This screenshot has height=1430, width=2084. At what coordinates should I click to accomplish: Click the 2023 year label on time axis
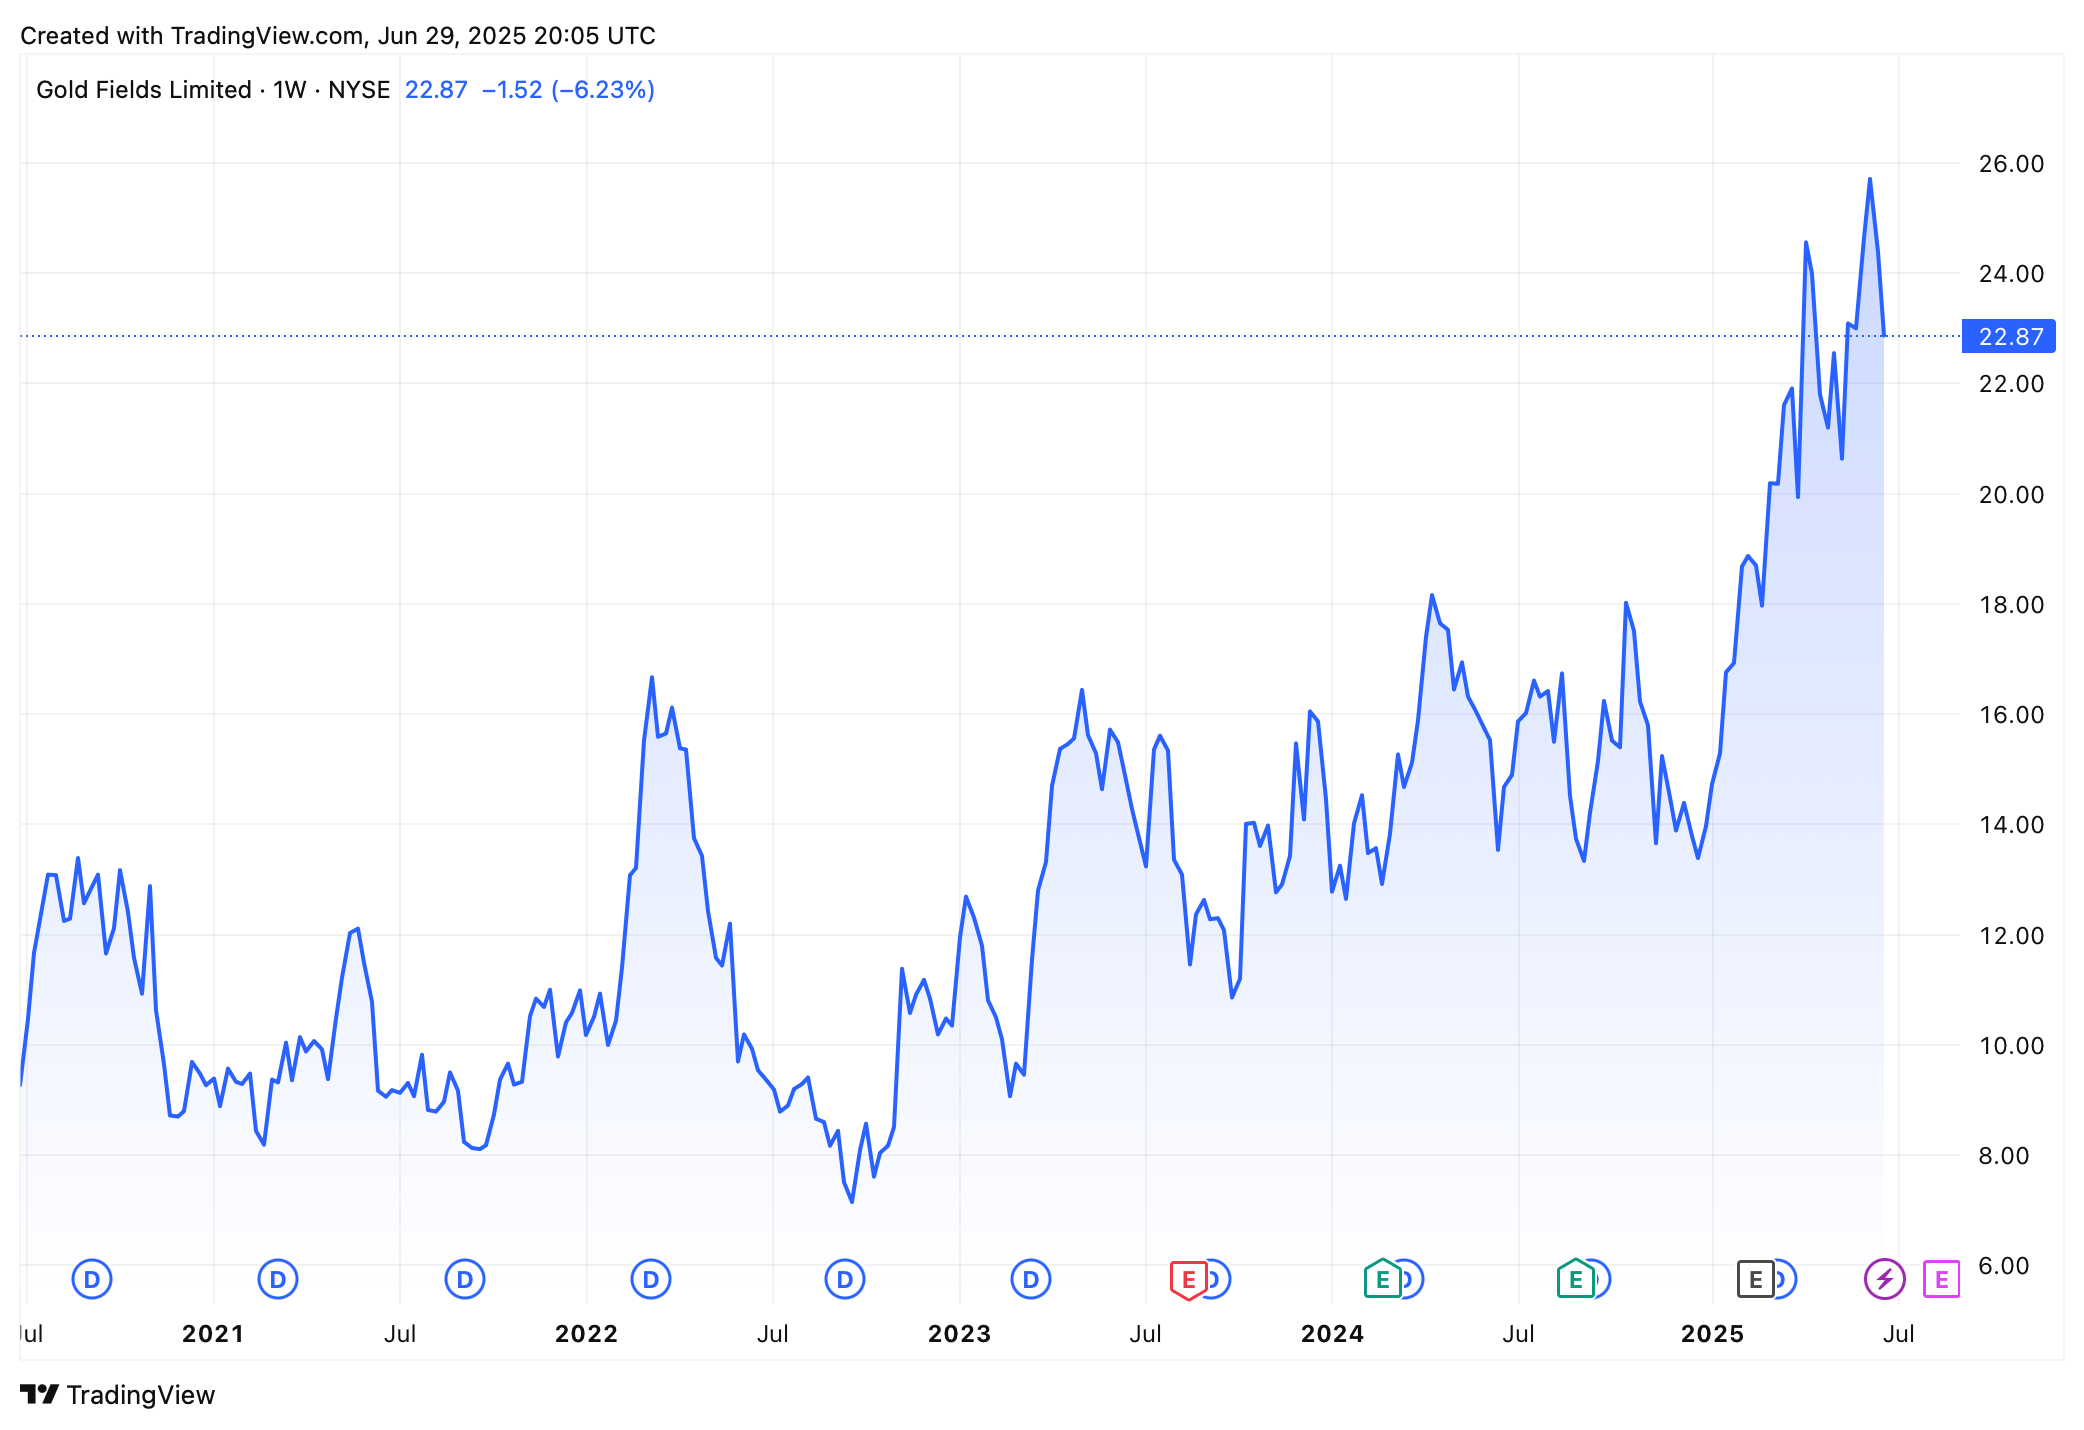pos(959,1333)
